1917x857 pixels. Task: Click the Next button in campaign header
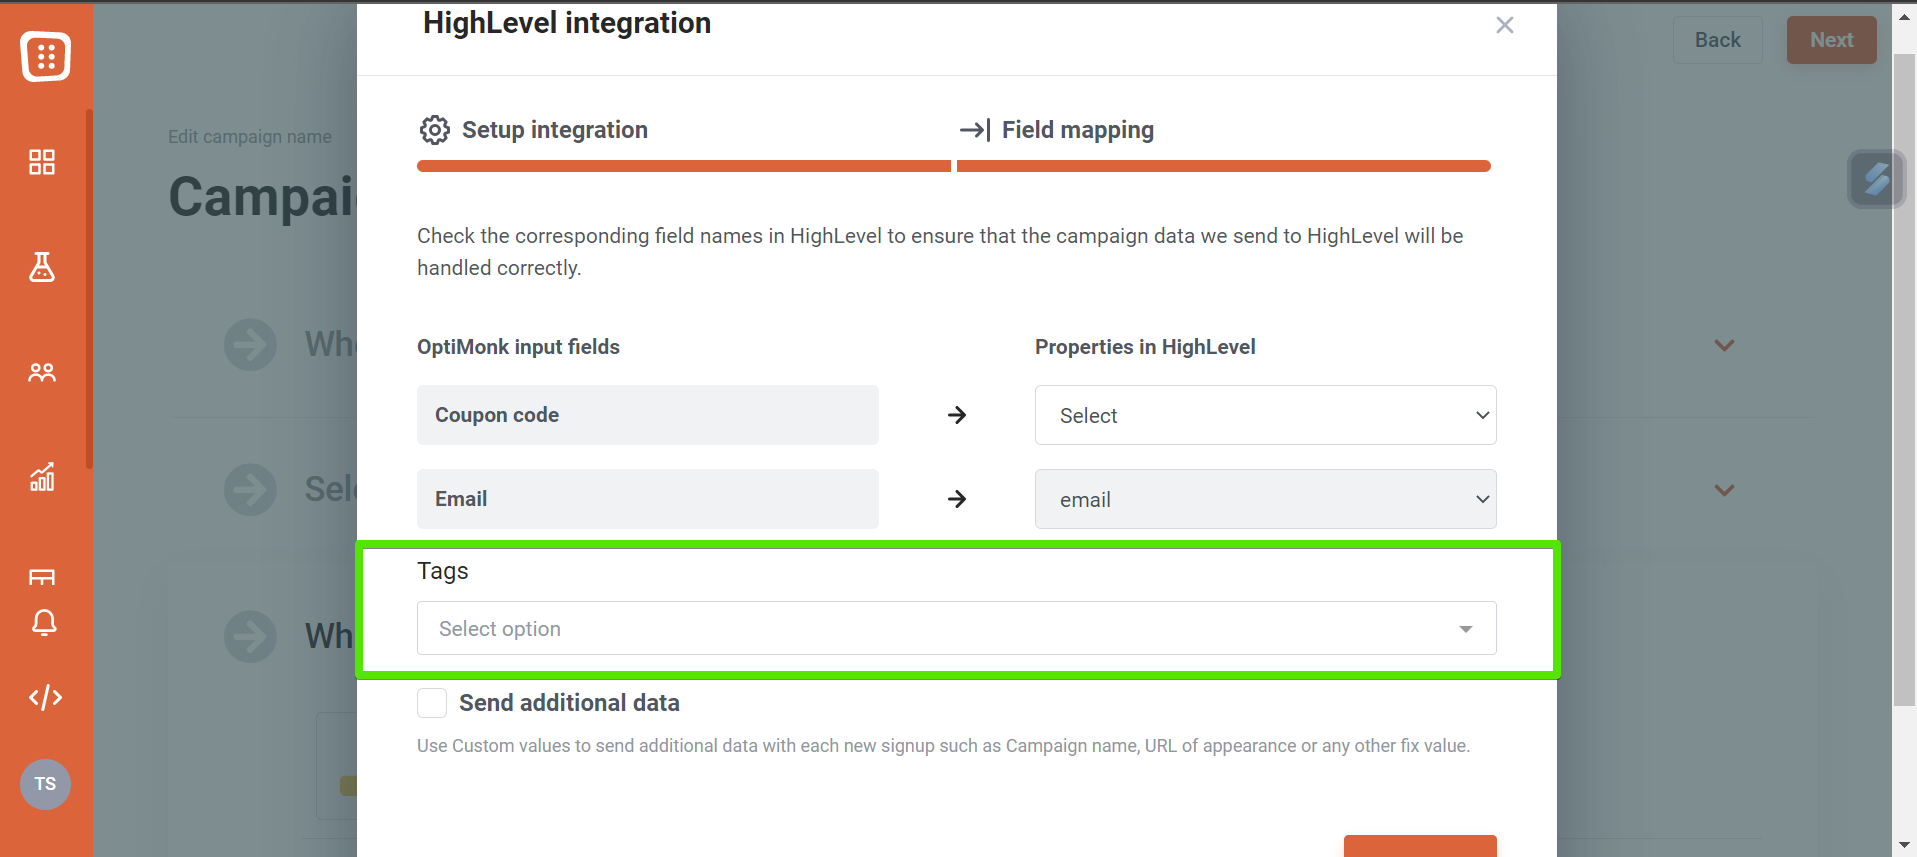click(1832, 40)
